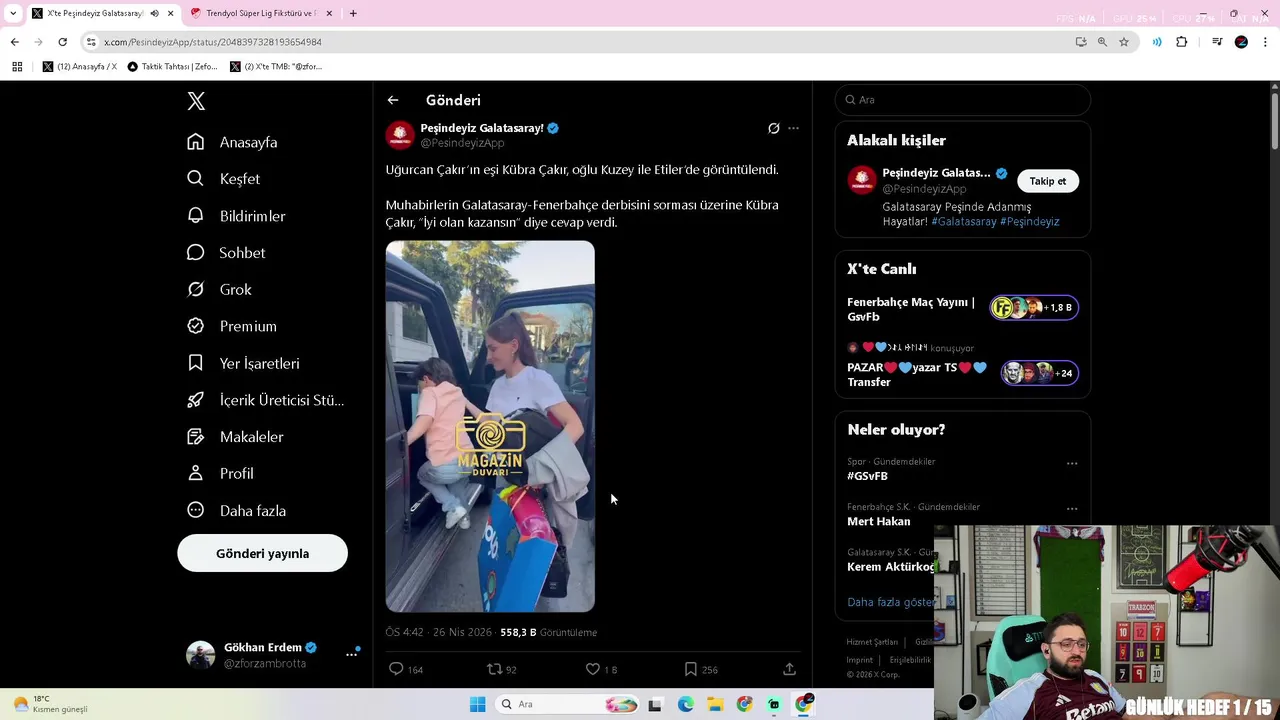The width and height of the screenshot is (1280, 720).
Task: Open the Mert Hakan trend
Action: [879, 521]
